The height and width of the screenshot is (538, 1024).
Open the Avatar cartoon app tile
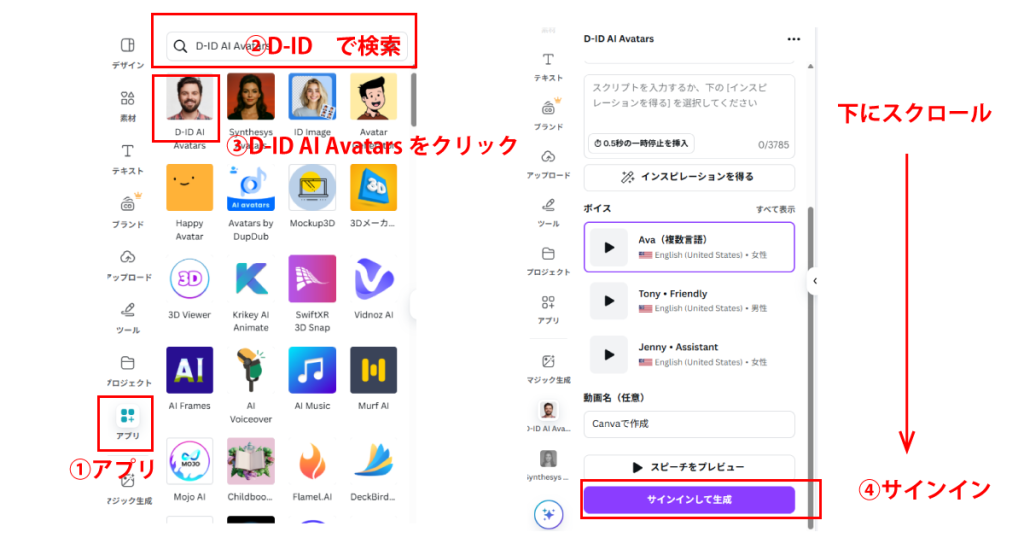pyautogui.click(x=374, y=112)
